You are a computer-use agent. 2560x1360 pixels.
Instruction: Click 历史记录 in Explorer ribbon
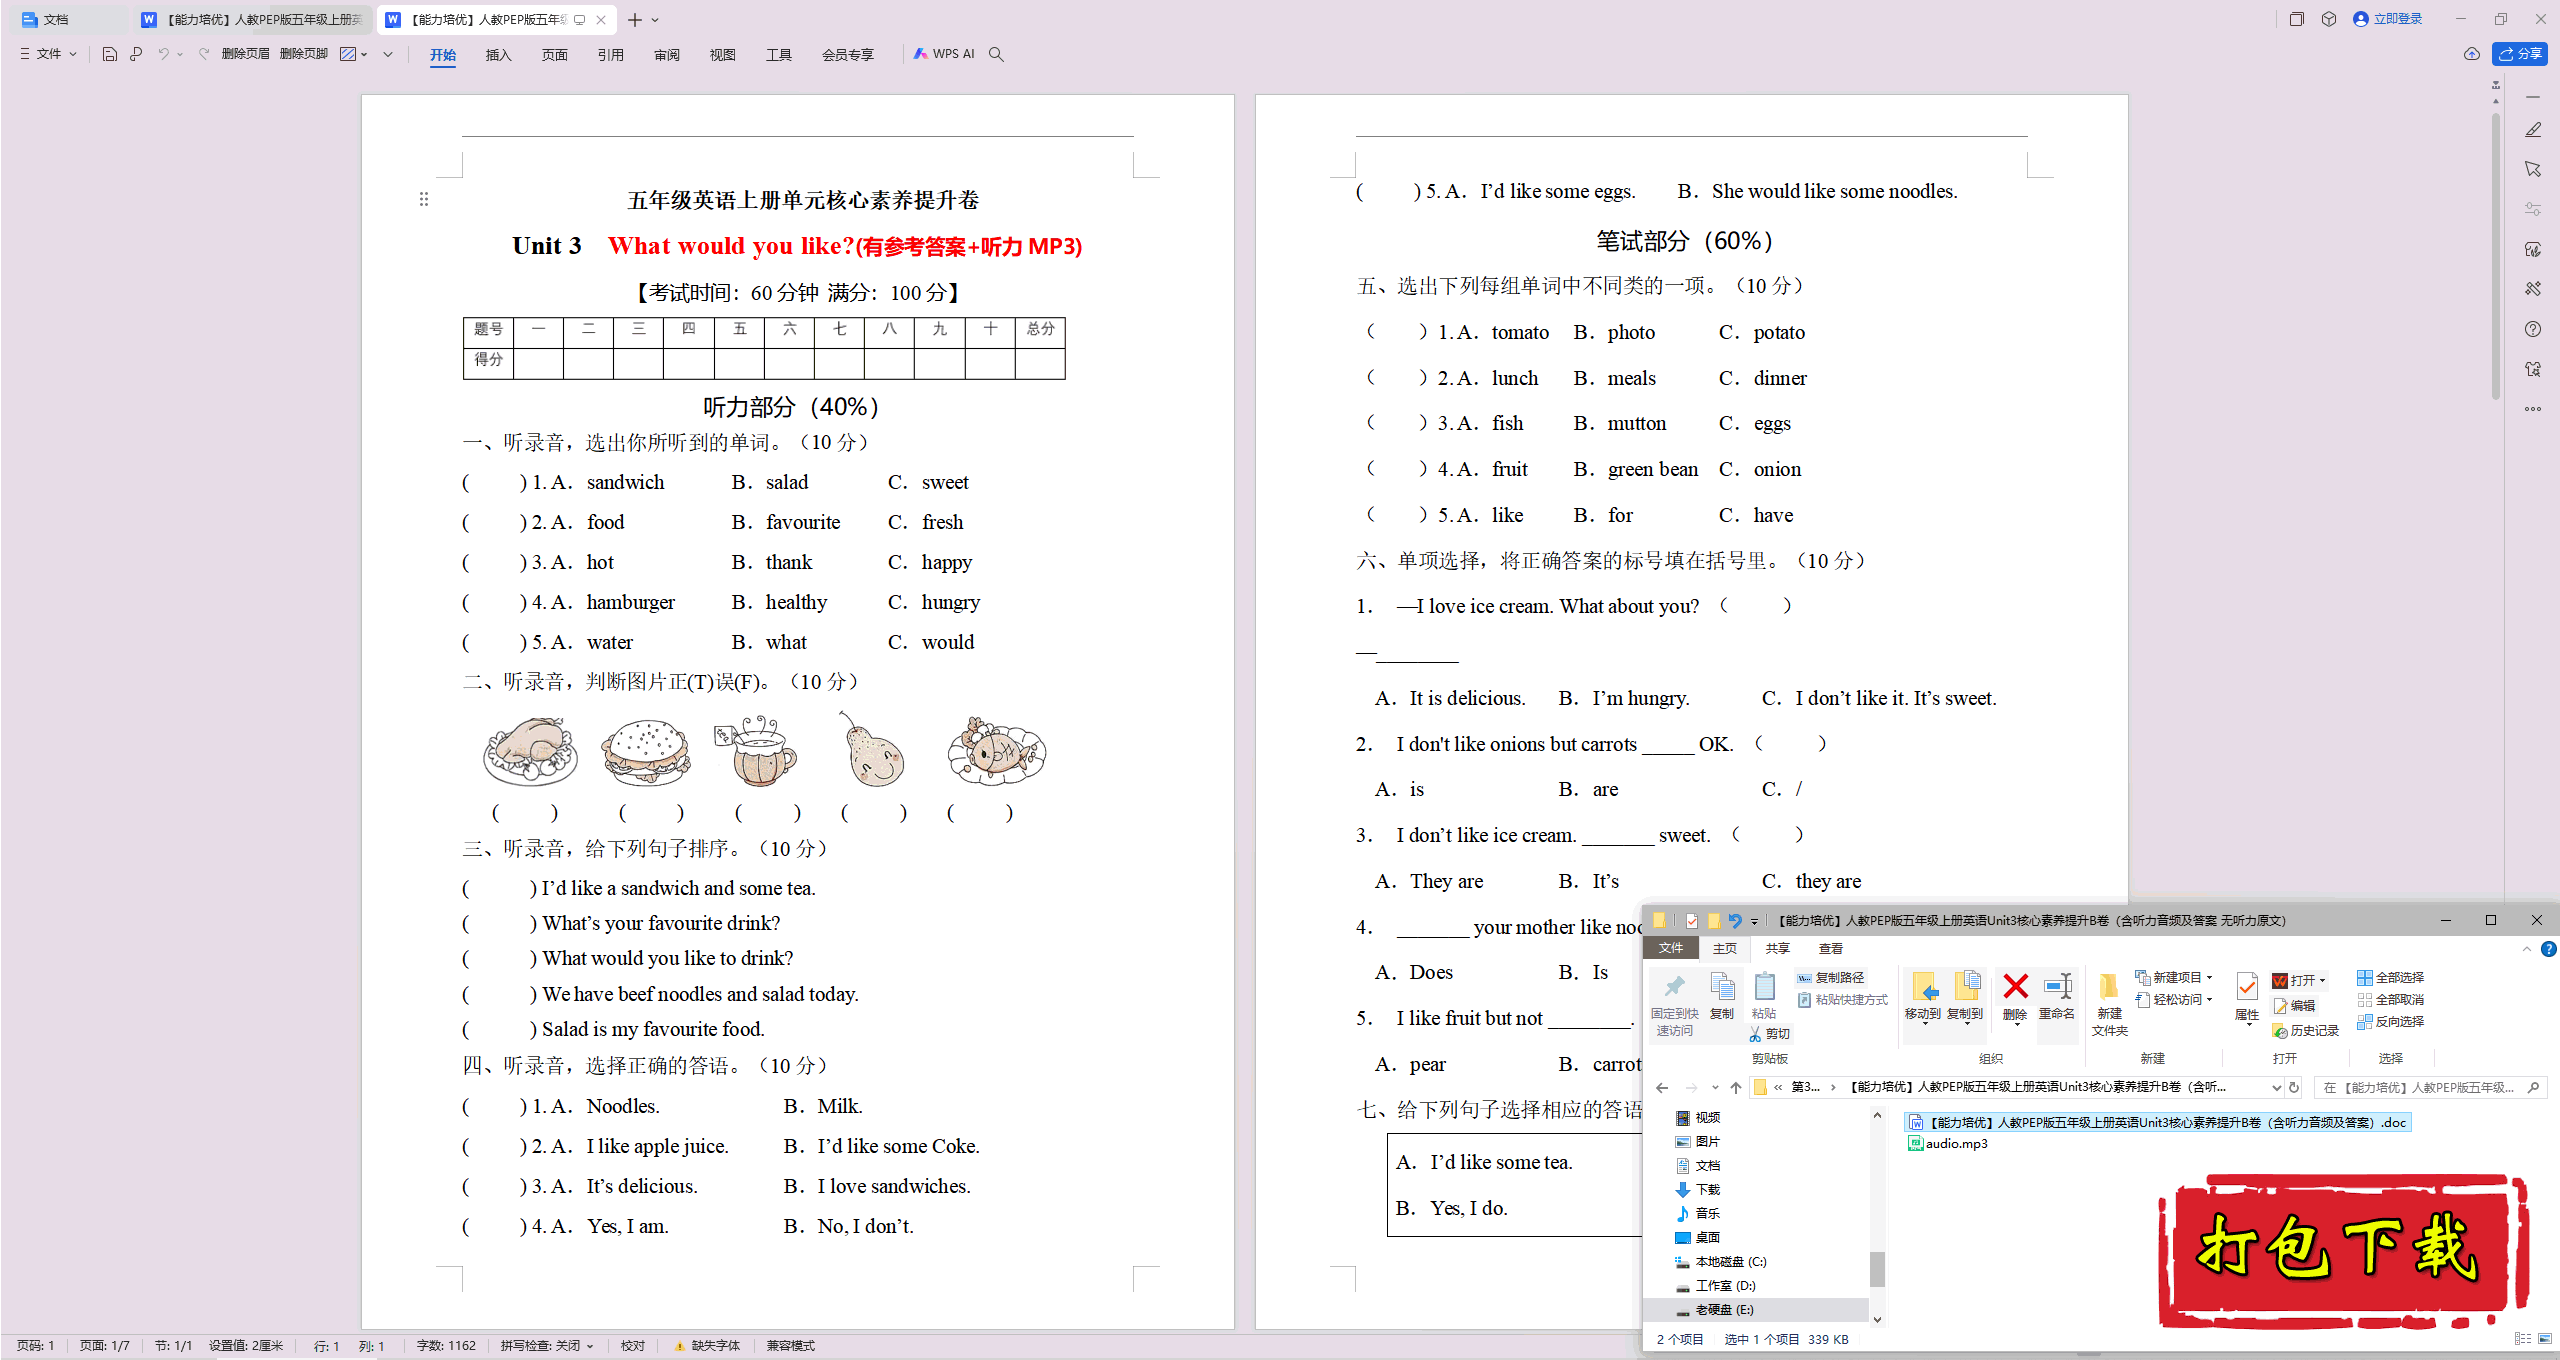coord(2306,1030)
